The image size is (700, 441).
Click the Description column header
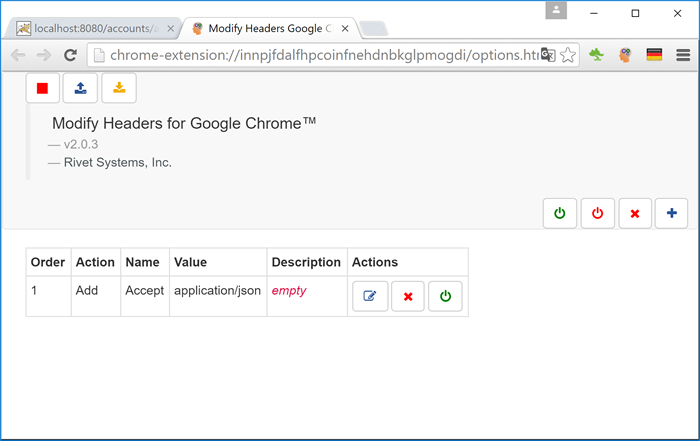[306, 262]
